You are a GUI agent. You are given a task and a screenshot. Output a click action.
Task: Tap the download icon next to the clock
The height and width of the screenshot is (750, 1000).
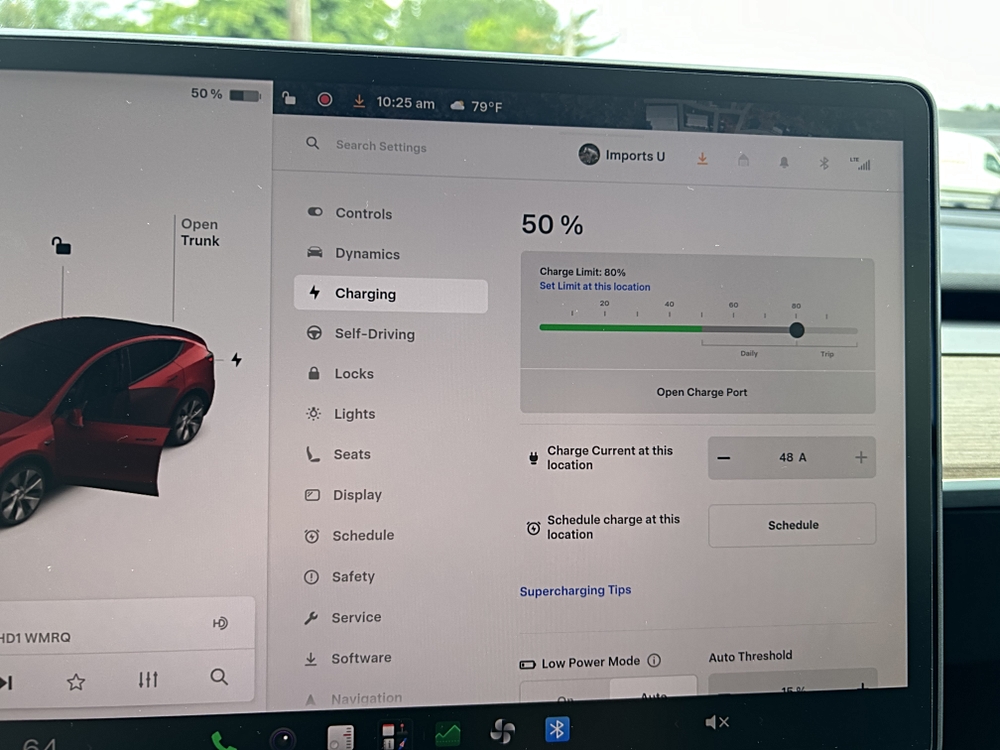point(359,101)
